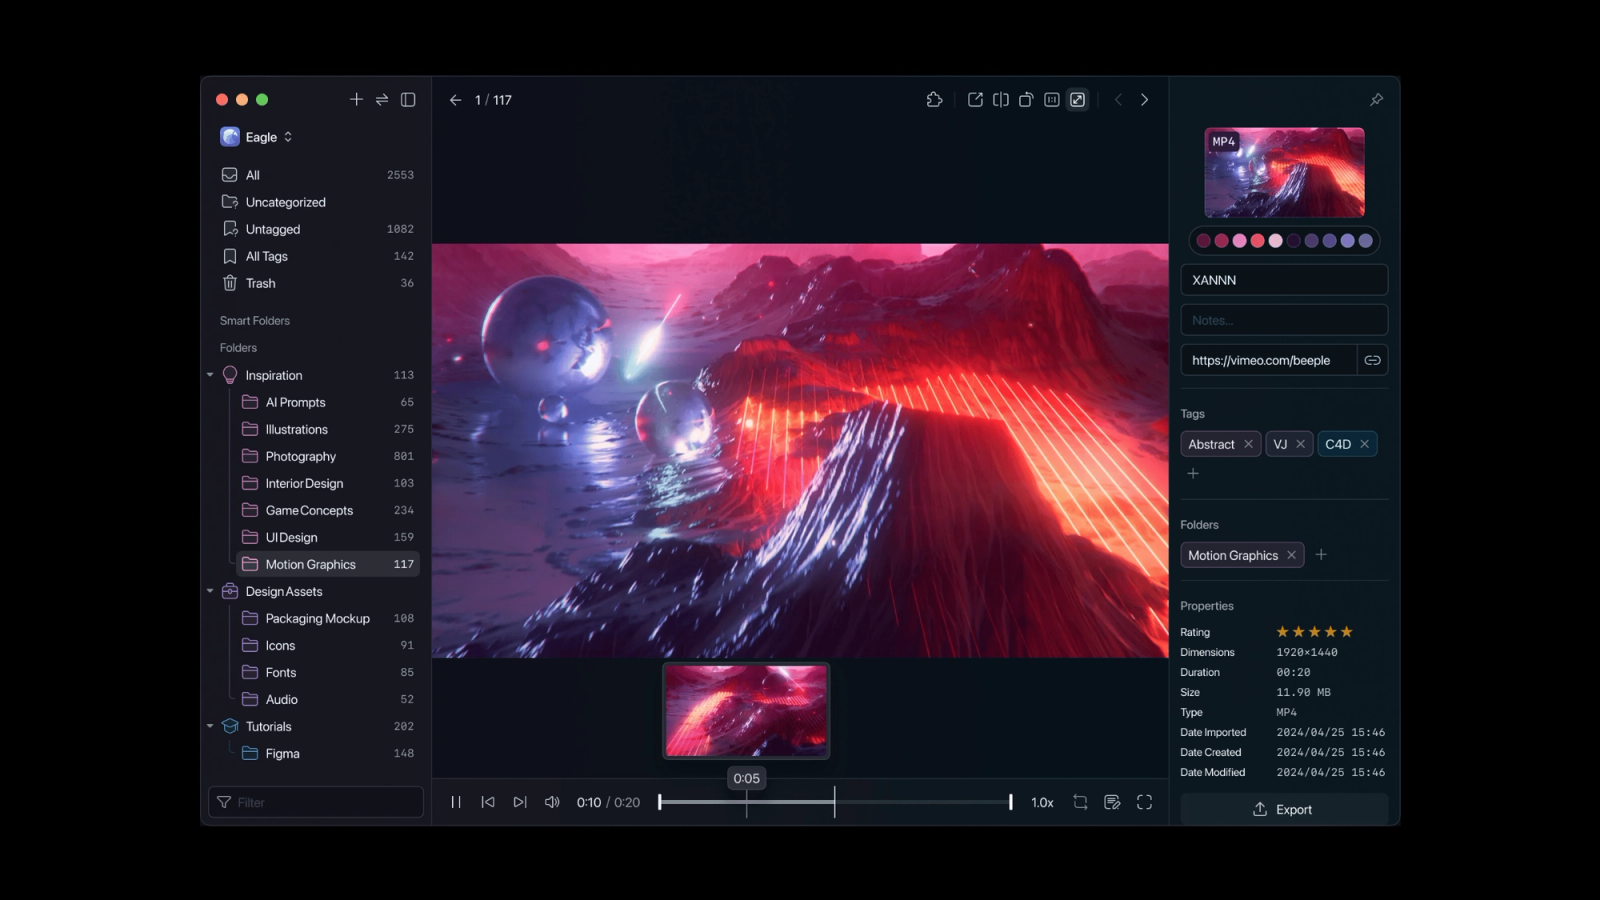
Task: Open the Figma folder
Action: point(327,753)
